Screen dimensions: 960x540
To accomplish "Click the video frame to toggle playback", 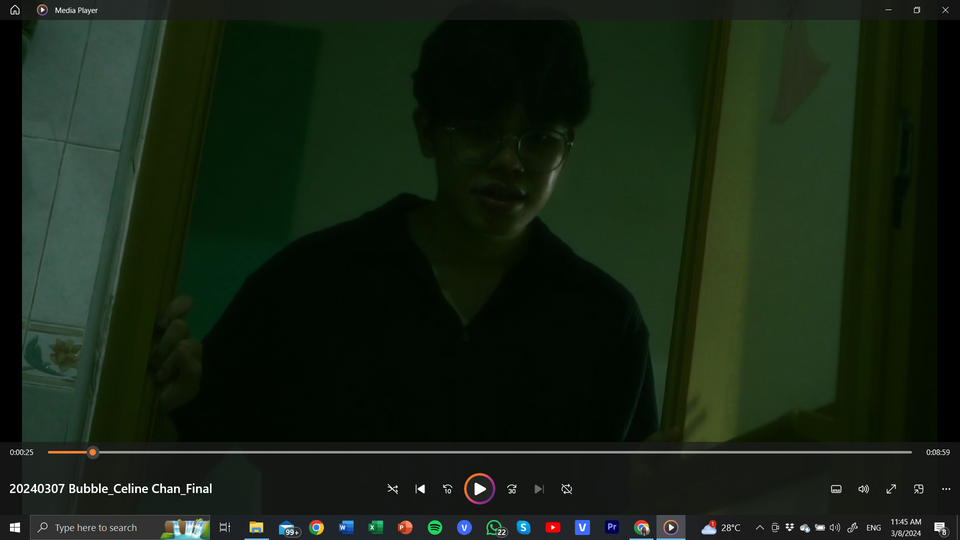I will click(x=479, y=231).
